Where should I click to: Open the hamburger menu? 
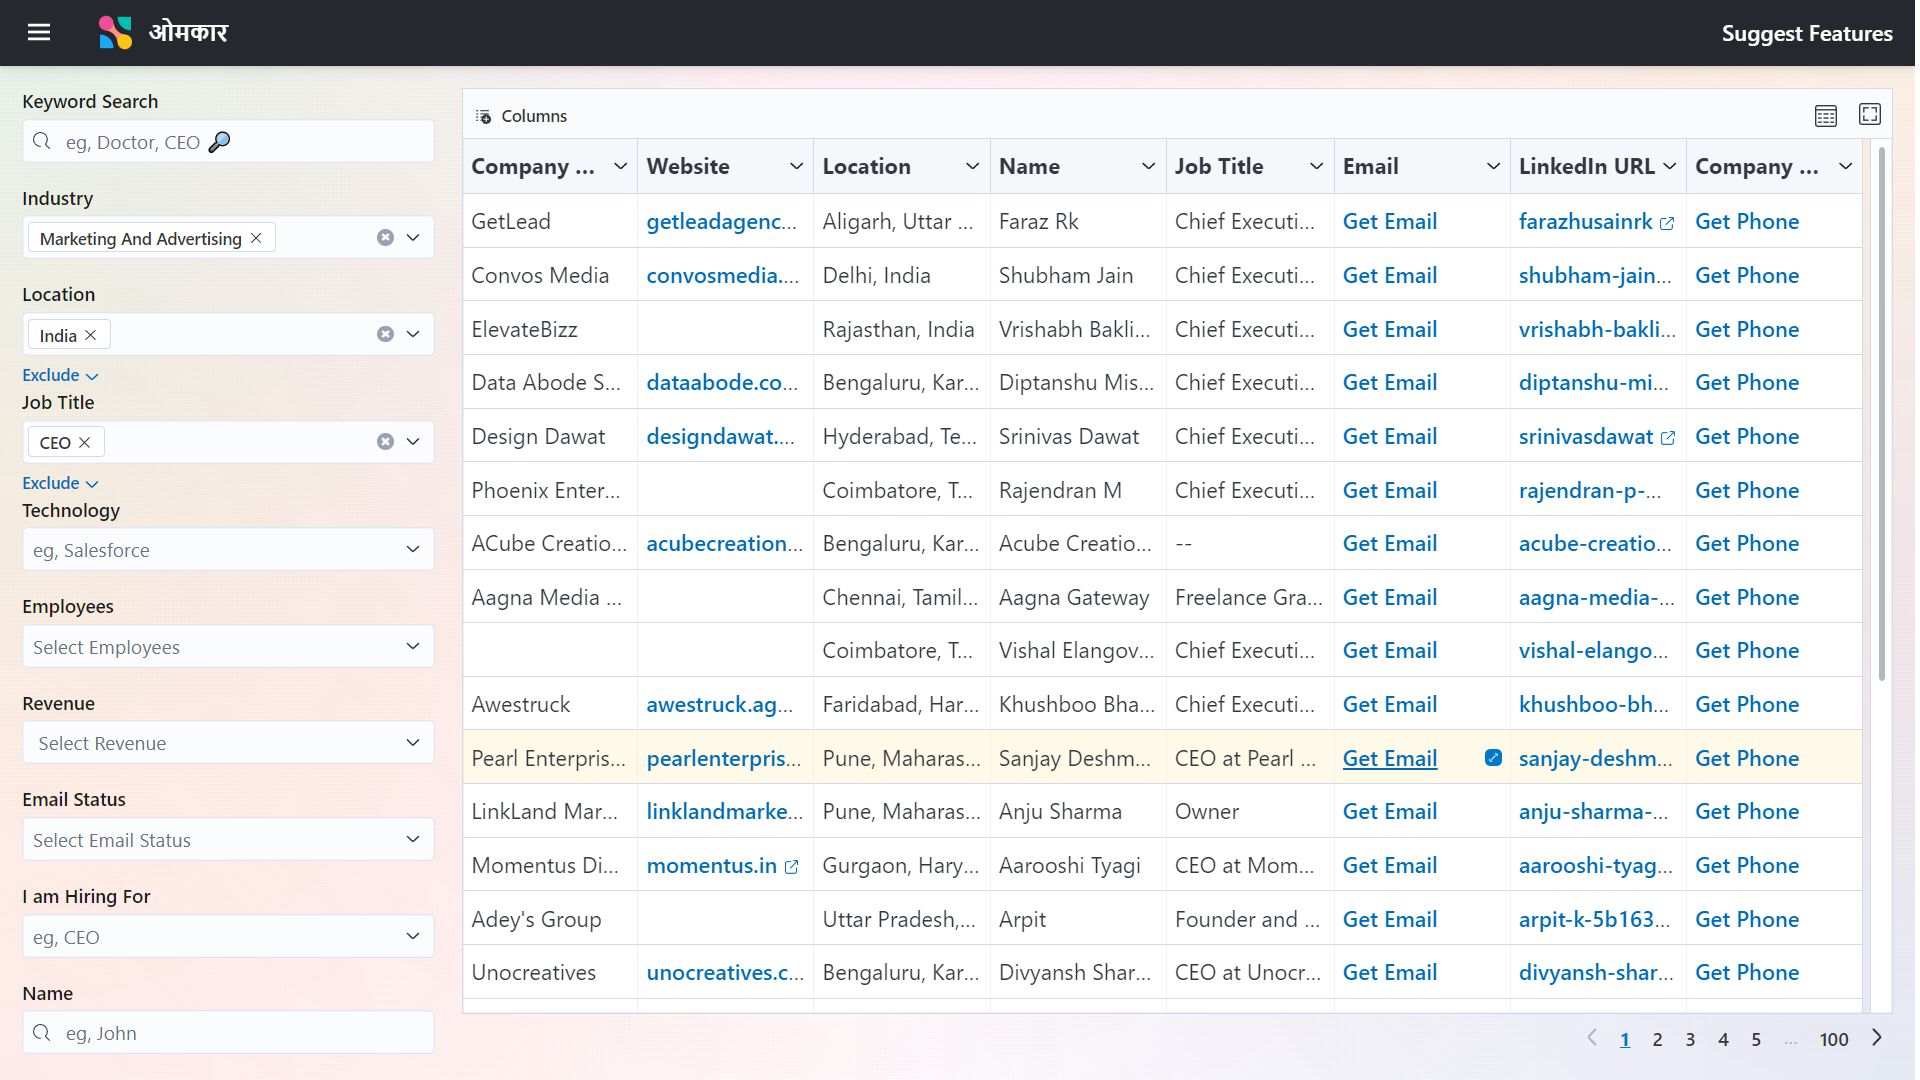click(39, 33)
